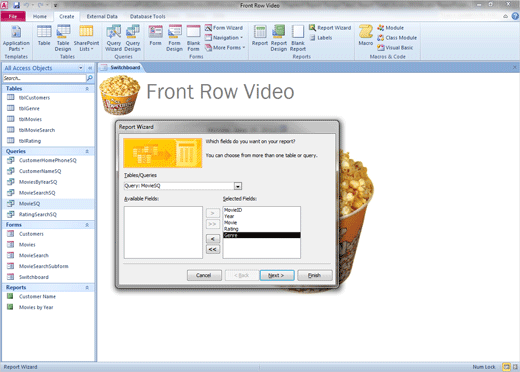Create Labels from the ribbon

321,38
